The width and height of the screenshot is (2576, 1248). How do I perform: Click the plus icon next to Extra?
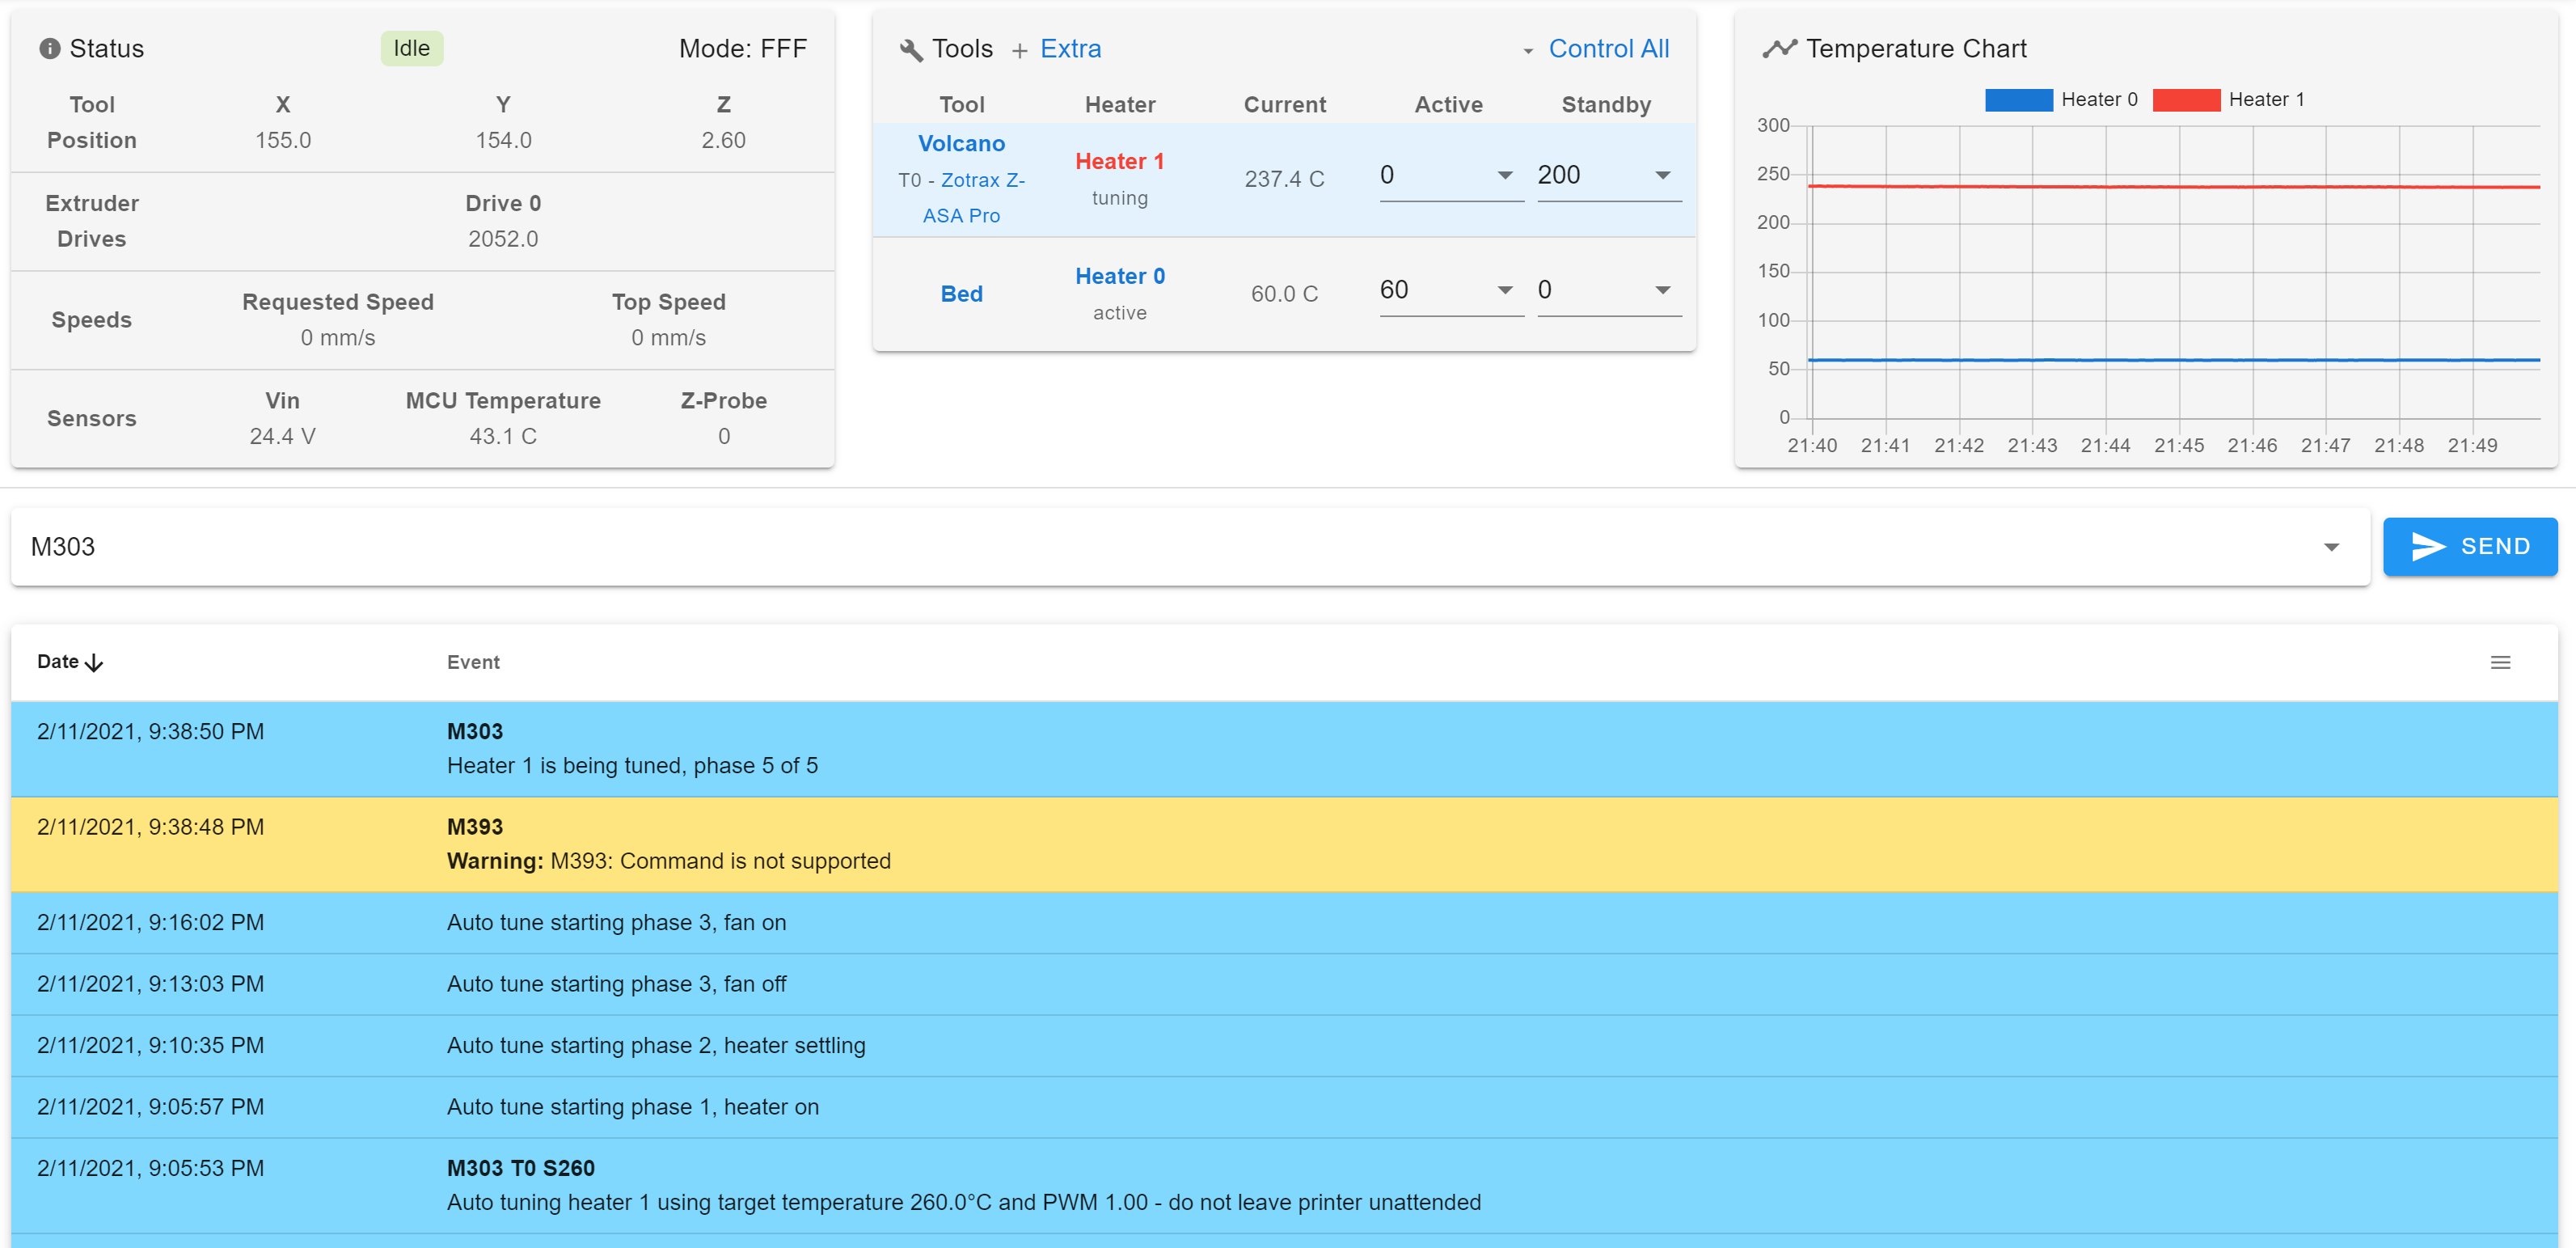tap(1019, 49)
